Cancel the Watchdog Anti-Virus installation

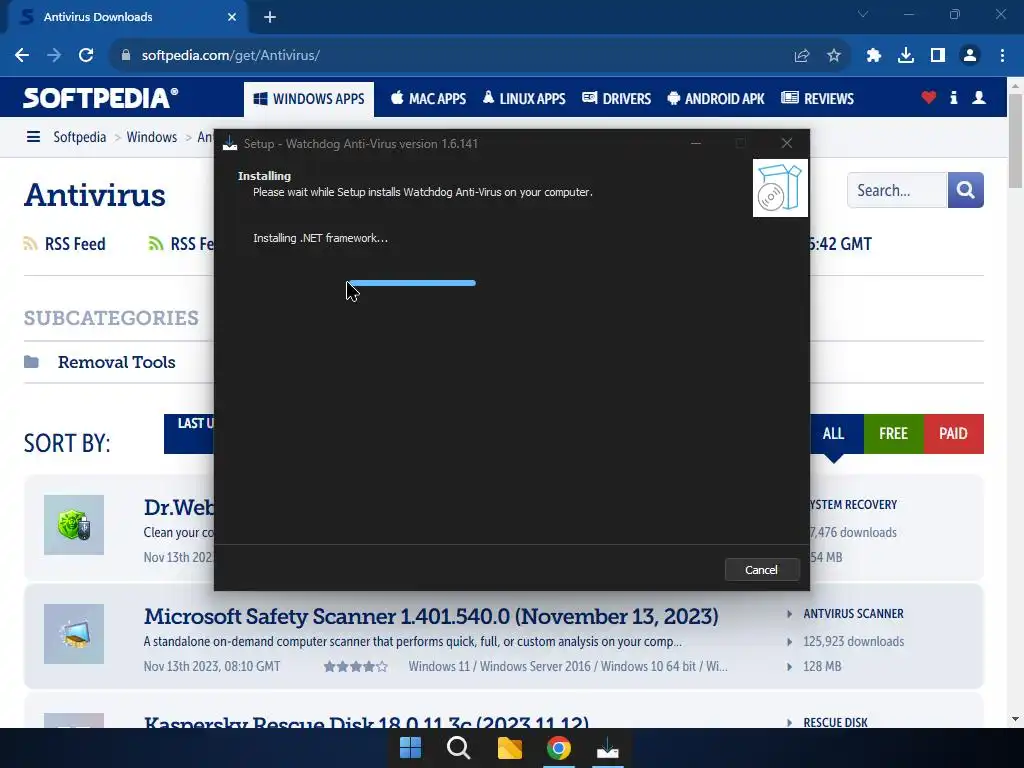pyautogui.click(x=761, y=570)
